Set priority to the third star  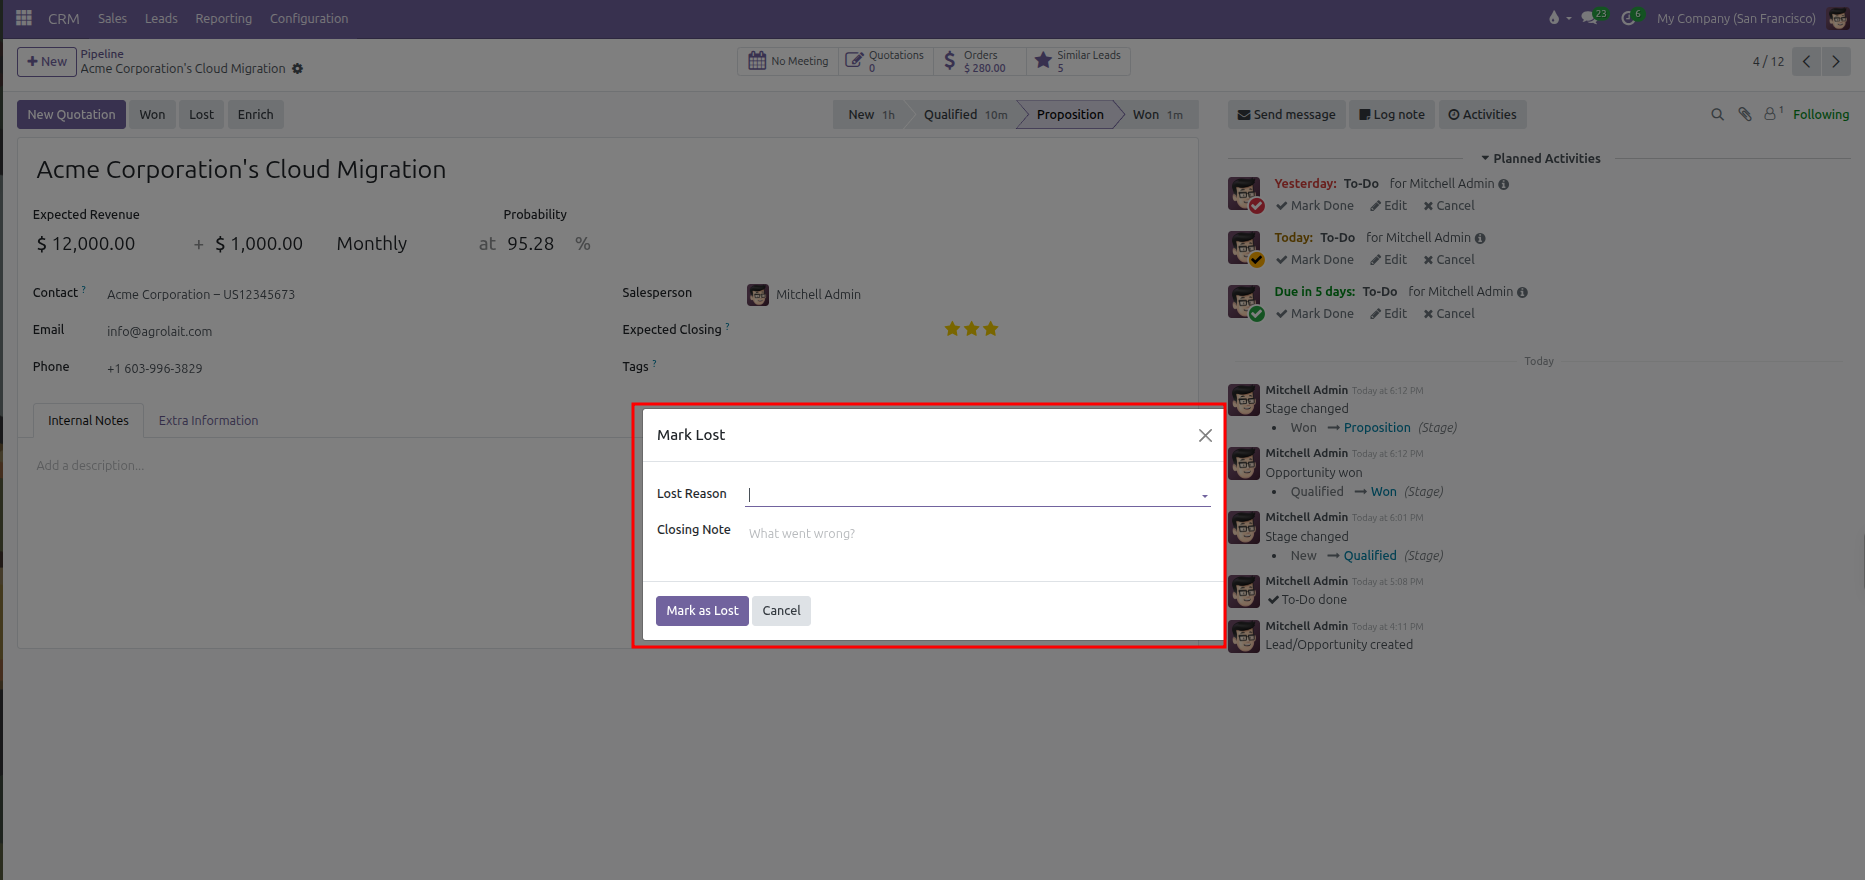click(x=991, y=329)
